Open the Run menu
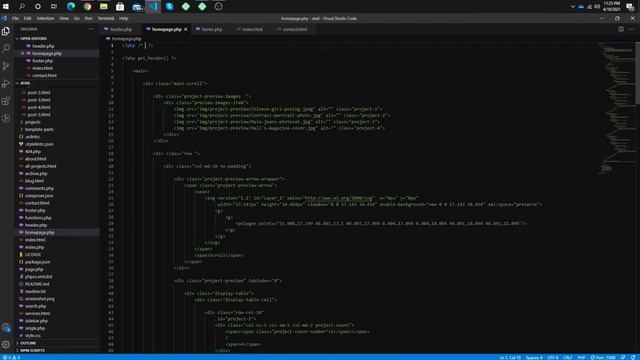Screen dimensions: 640x360 pyautogui.click(x=89, y=18)
